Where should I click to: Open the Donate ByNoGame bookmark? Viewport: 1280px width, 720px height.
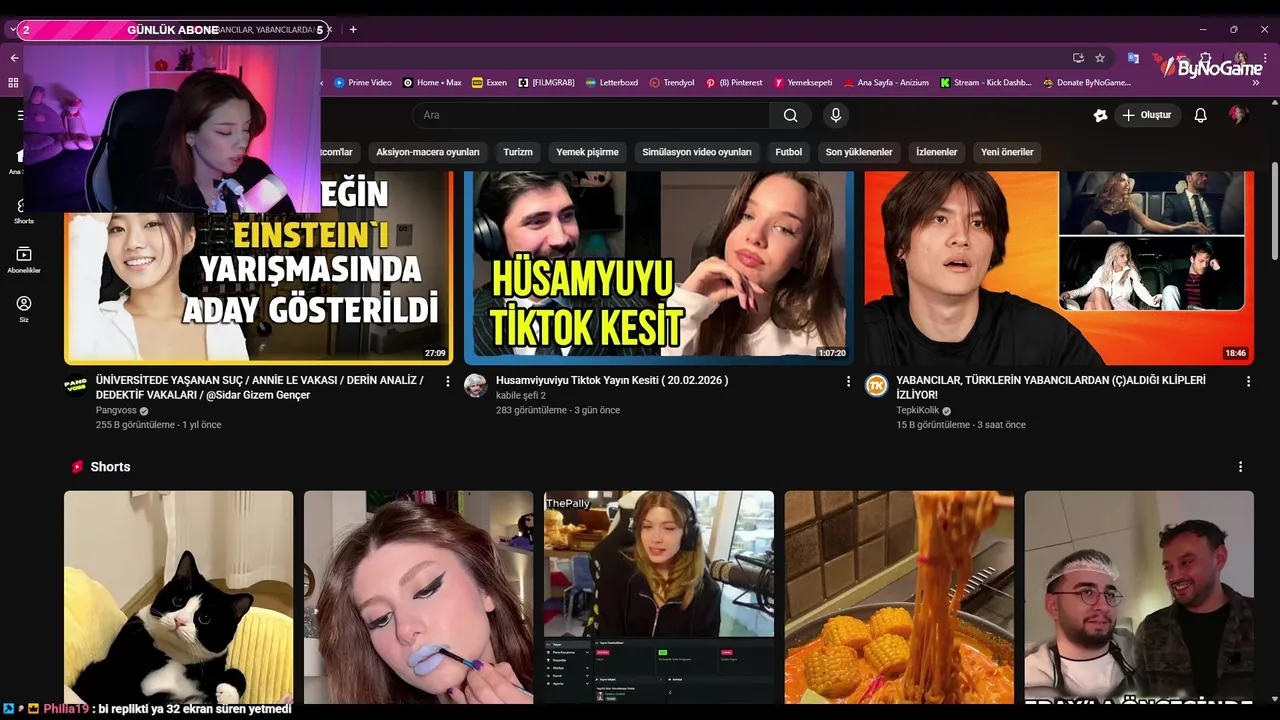click(1086, 83)
